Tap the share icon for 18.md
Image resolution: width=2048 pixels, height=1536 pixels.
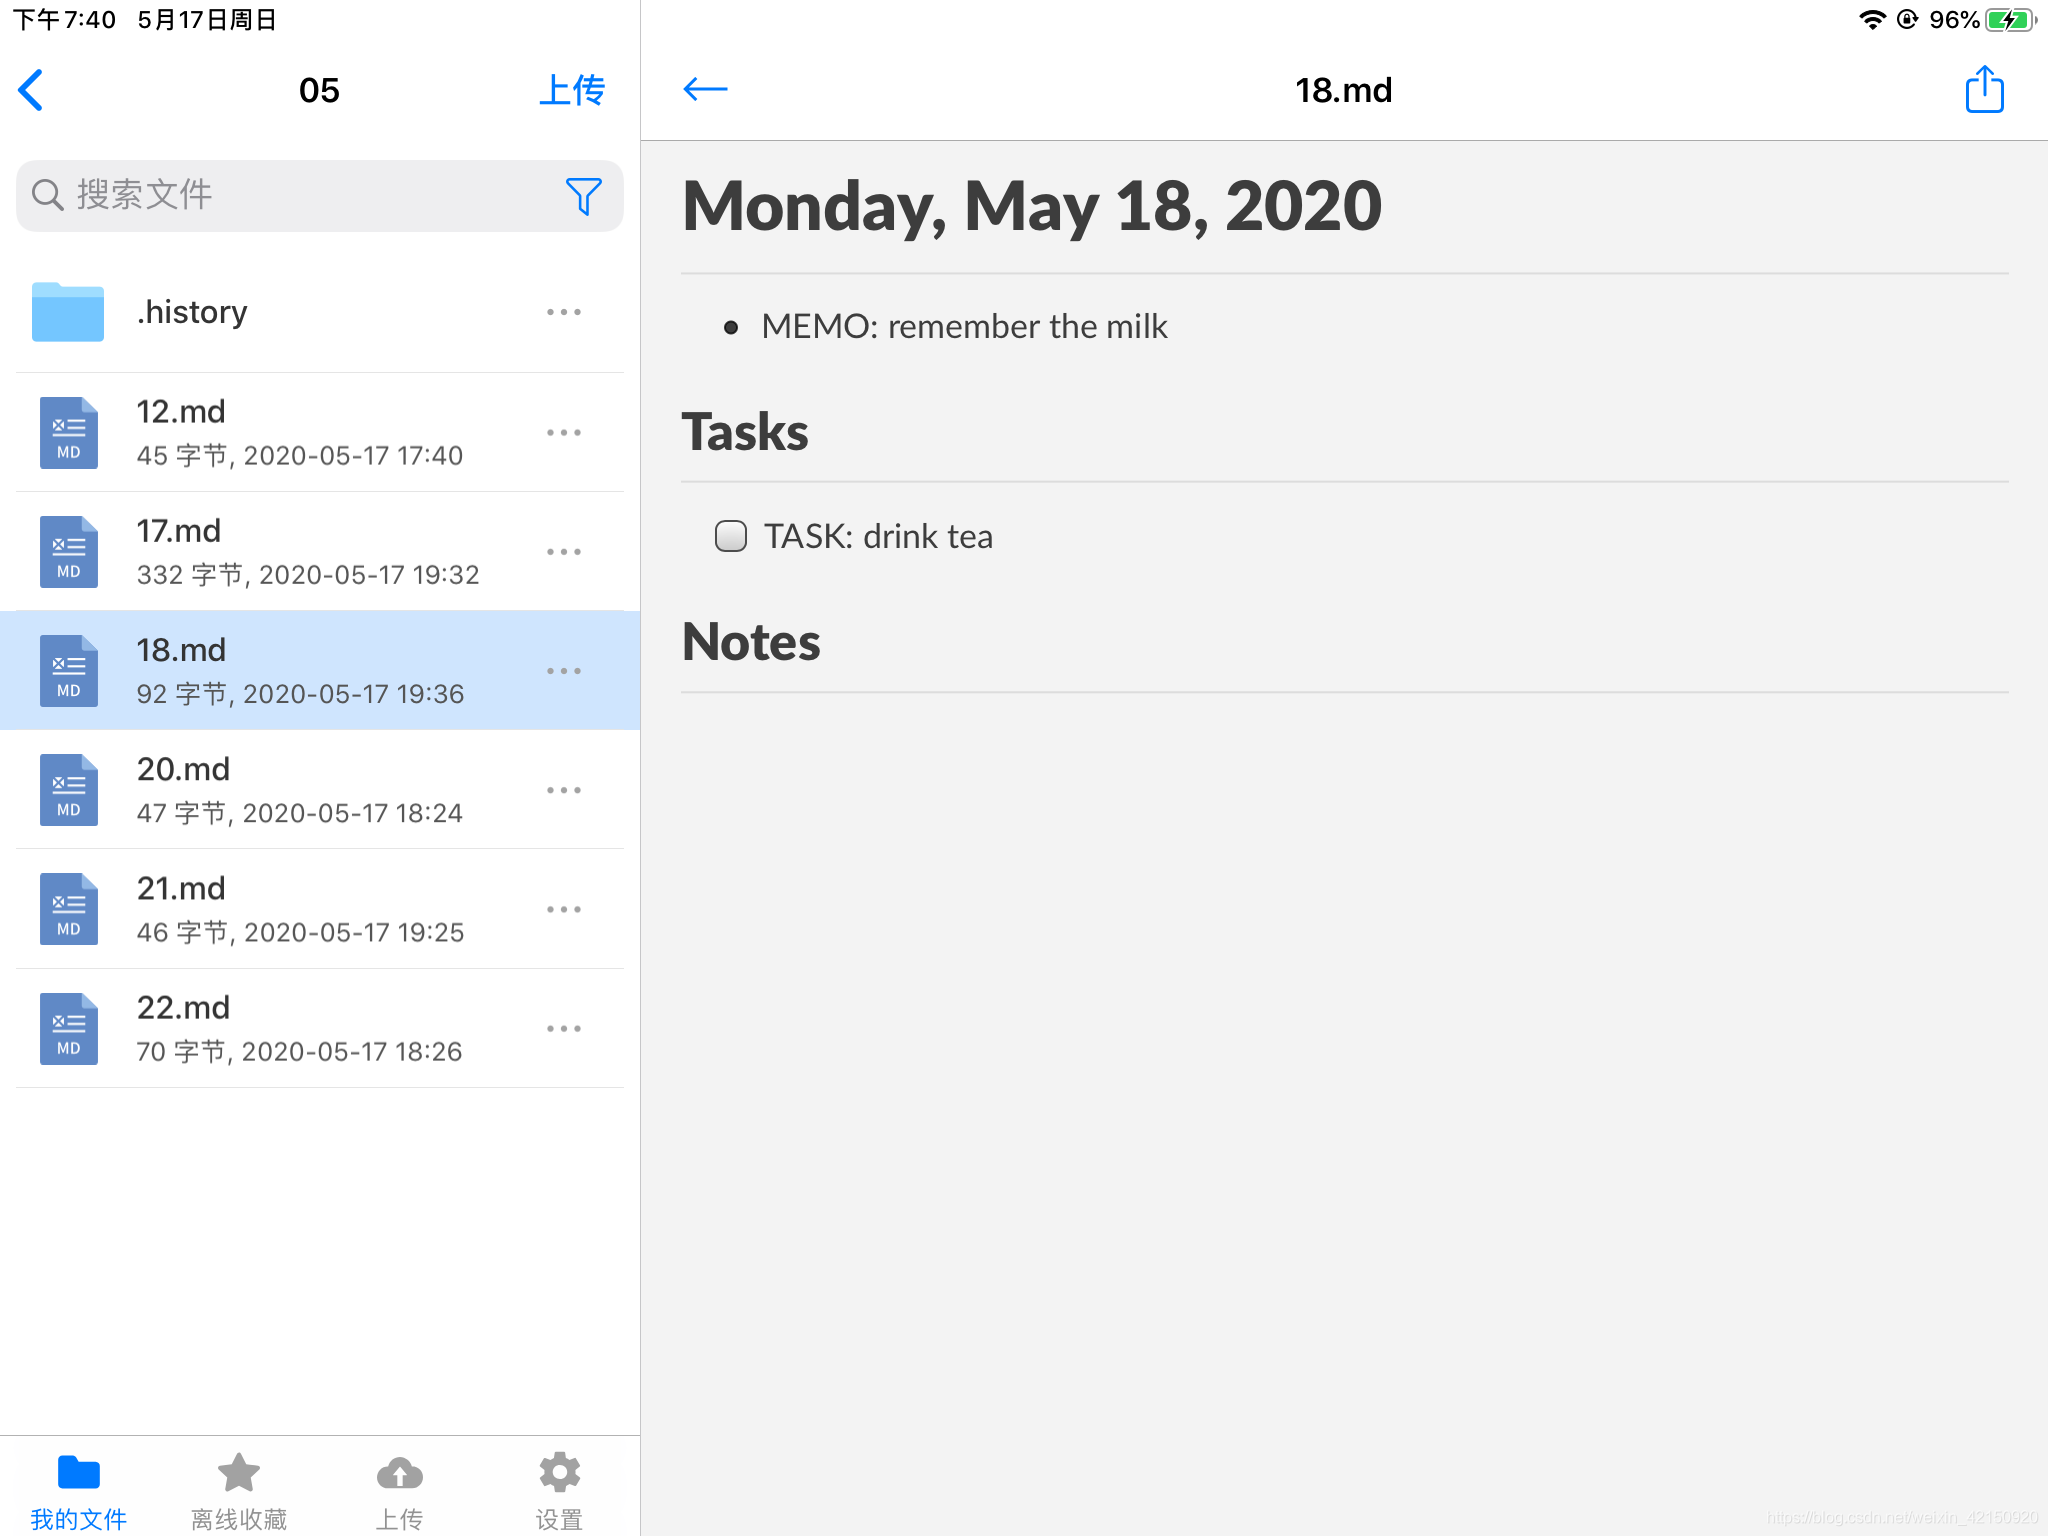[x=1984, y=90]
